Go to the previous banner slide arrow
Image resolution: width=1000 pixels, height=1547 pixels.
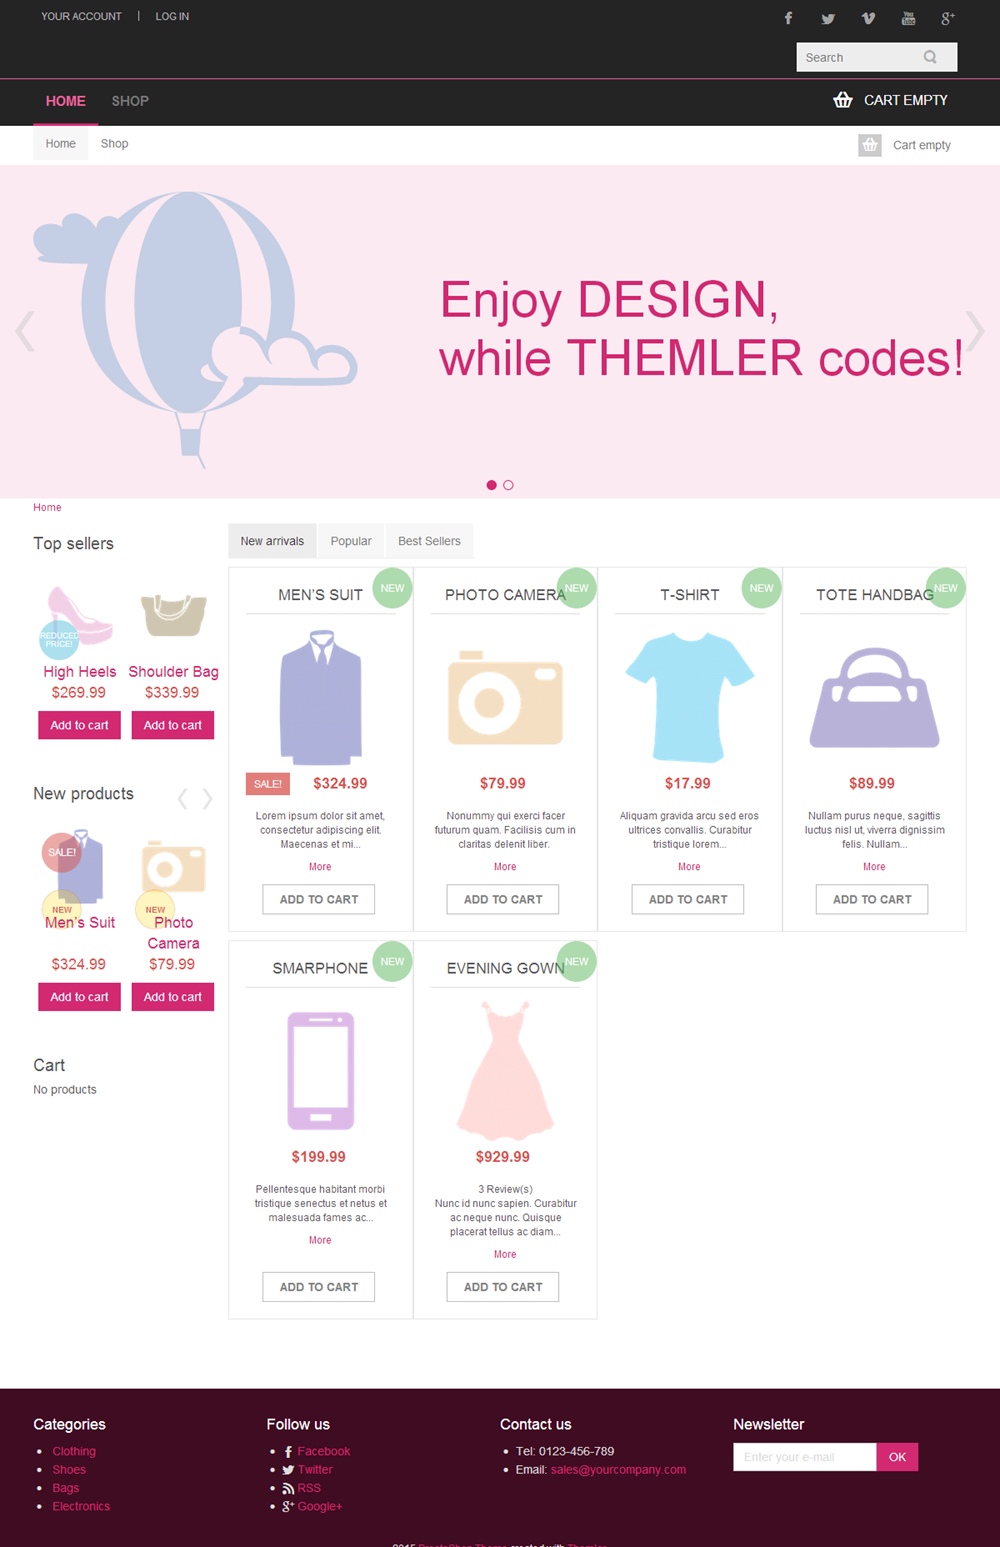tap(25, 331)
